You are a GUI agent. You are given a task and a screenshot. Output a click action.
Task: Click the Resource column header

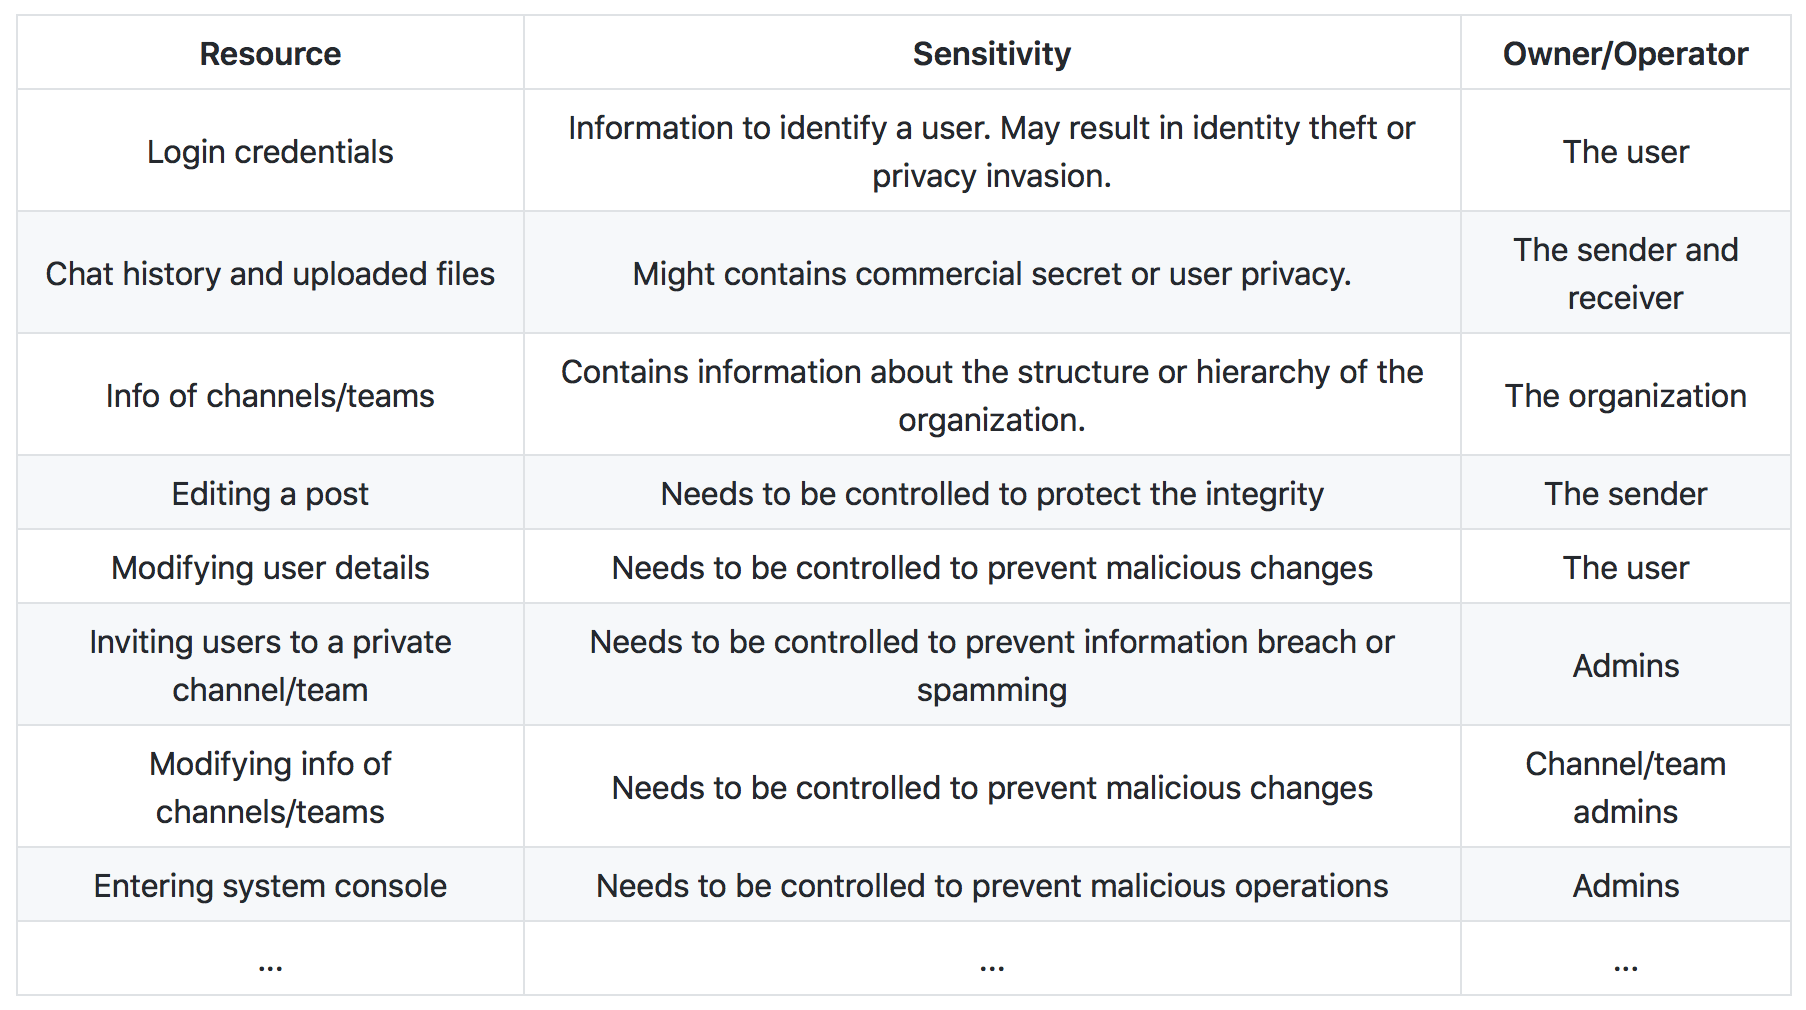click(x=270, y=54)
